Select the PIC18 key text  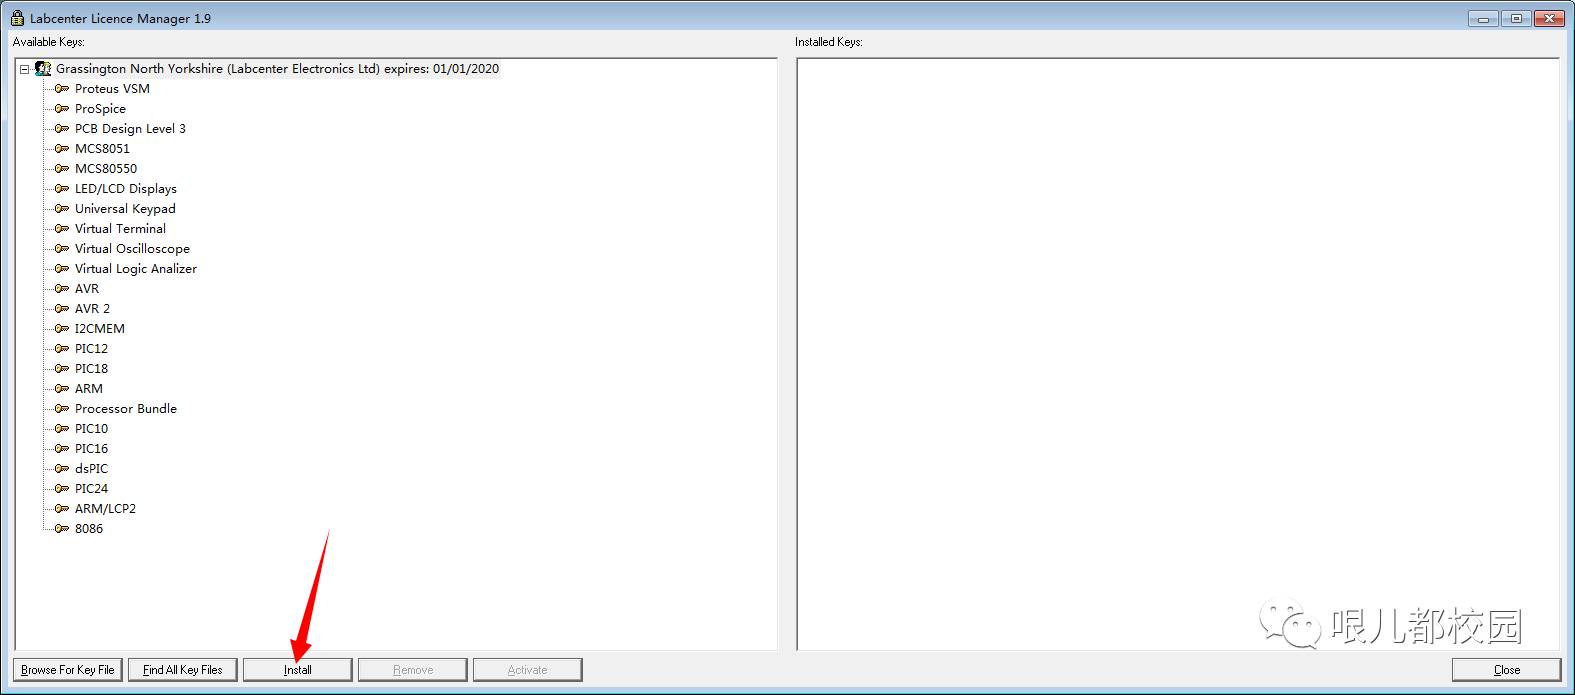point(91,369)
